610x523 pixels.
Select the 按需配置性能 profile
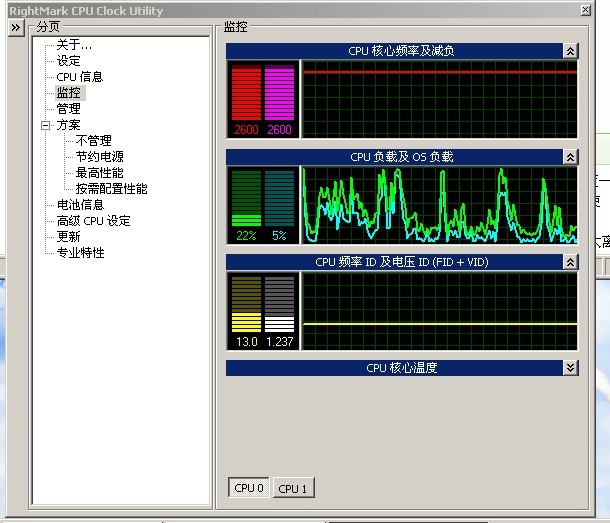point(112,189)
